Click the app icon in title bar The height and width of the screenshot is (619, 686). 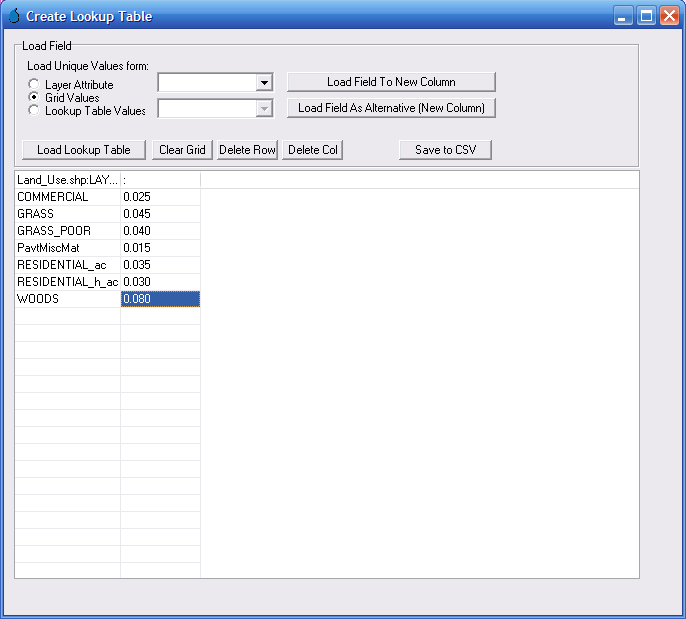13,16
